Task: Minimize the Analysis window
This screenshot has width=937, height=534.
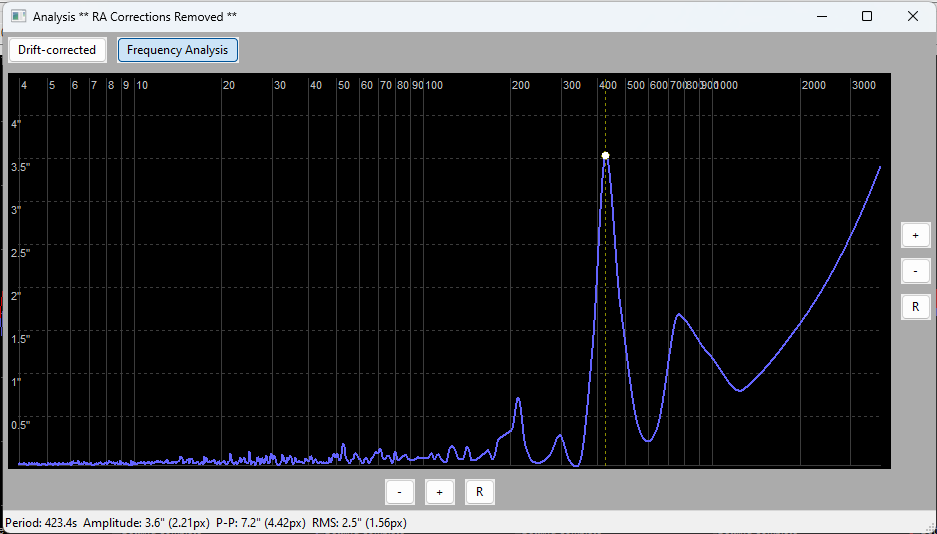Action: click(822, 16)
